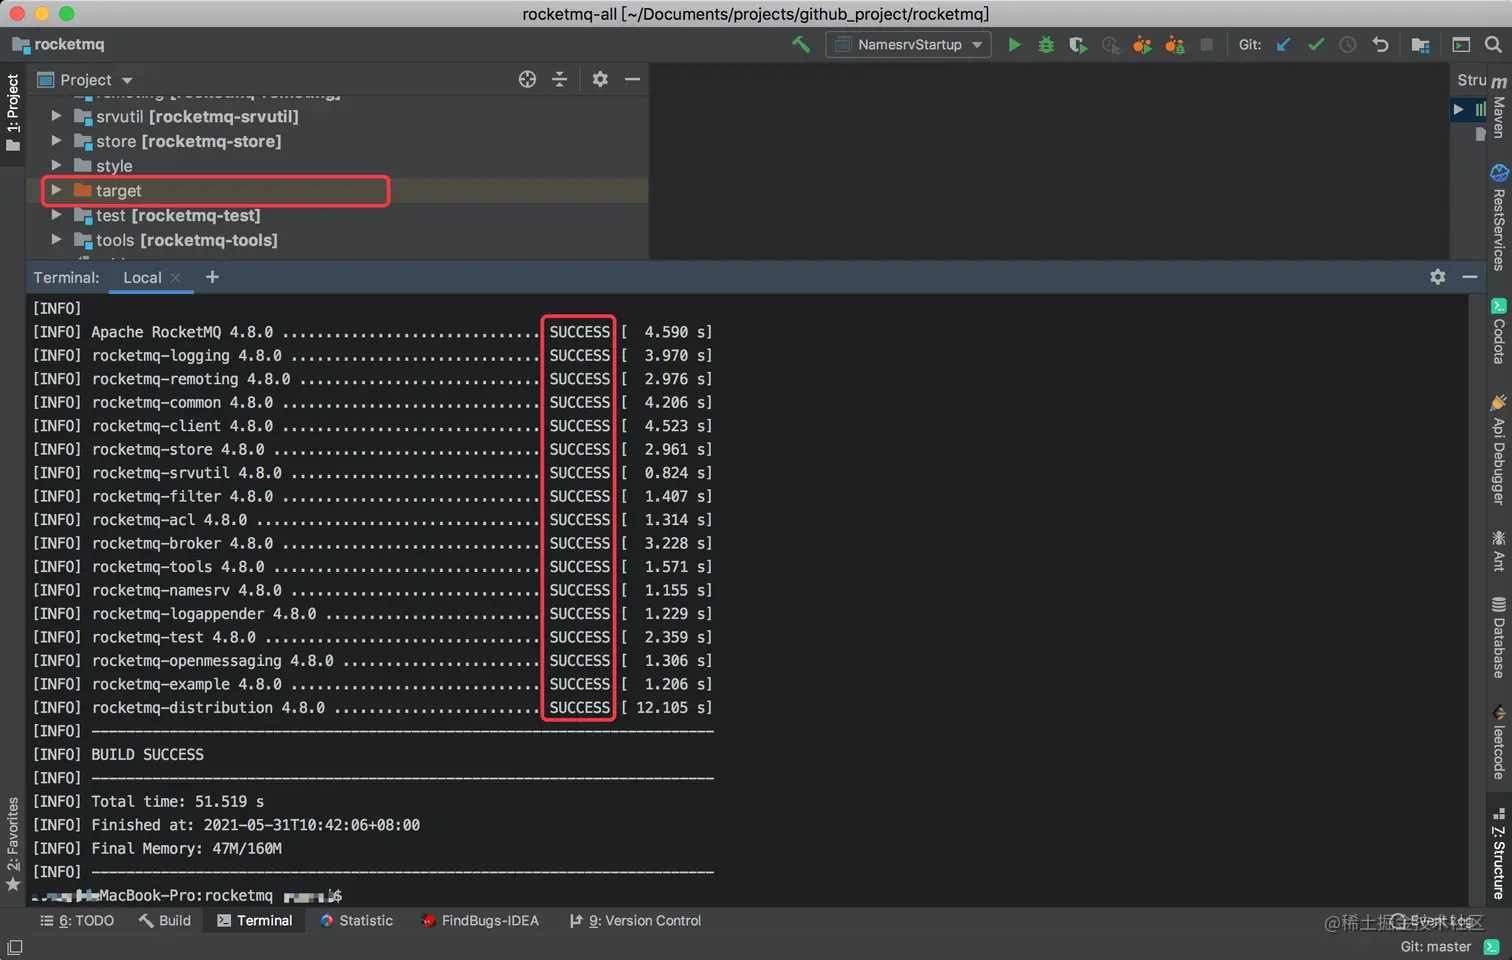Build the project with the green hammer icon
Viewport: 1512px width, 960px height.
point(801,44)
